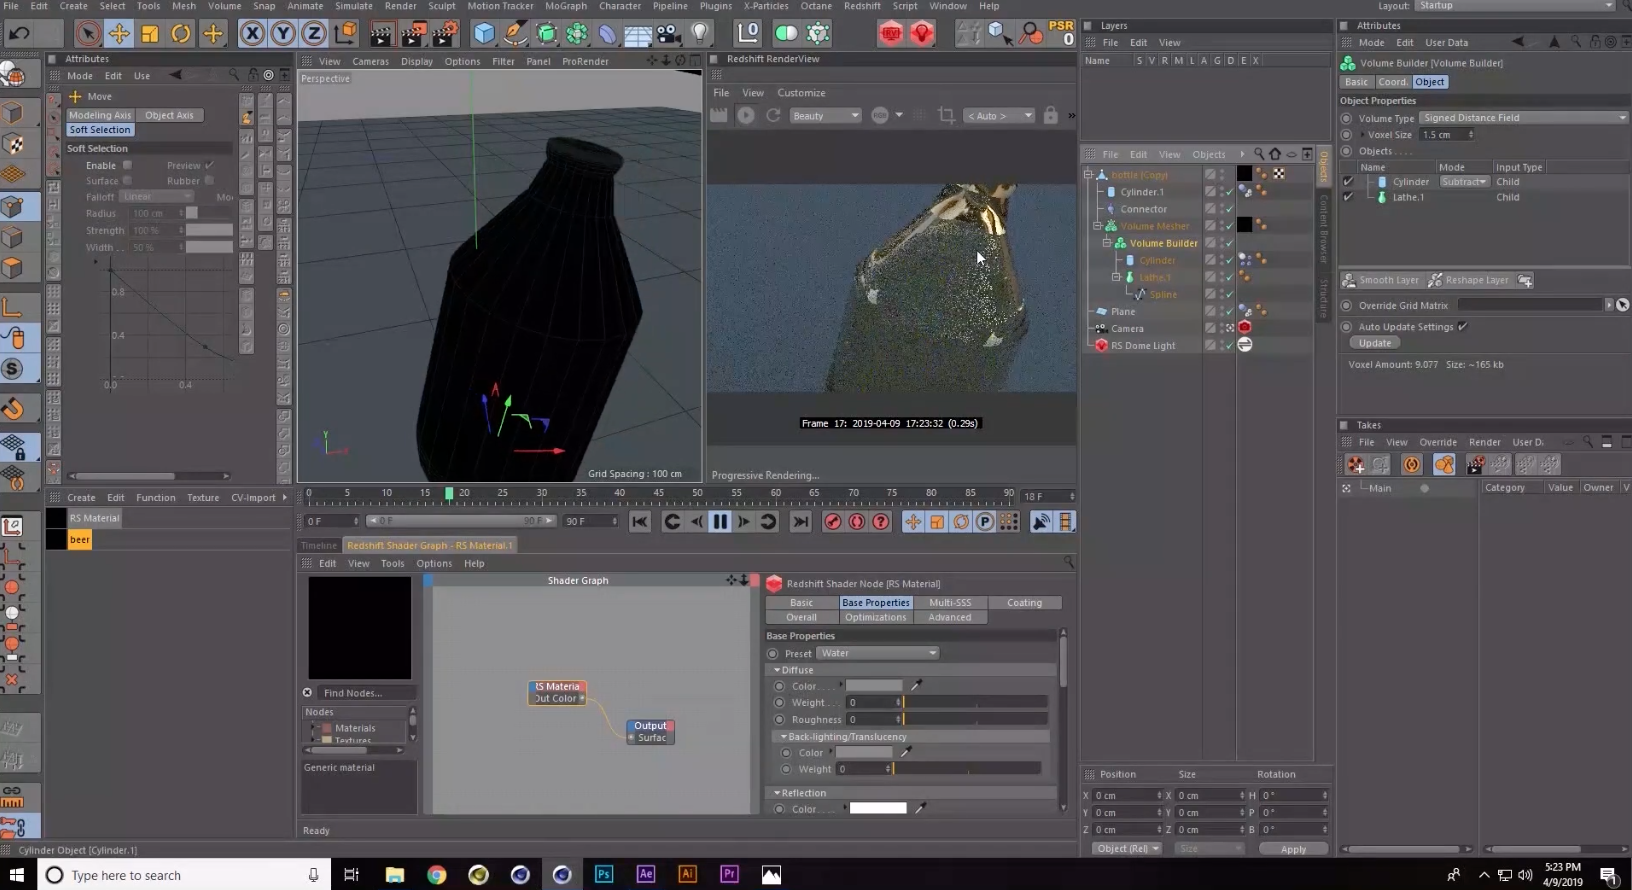
Task: Click the Undo arrow icon
Action: tap(19, 34)
